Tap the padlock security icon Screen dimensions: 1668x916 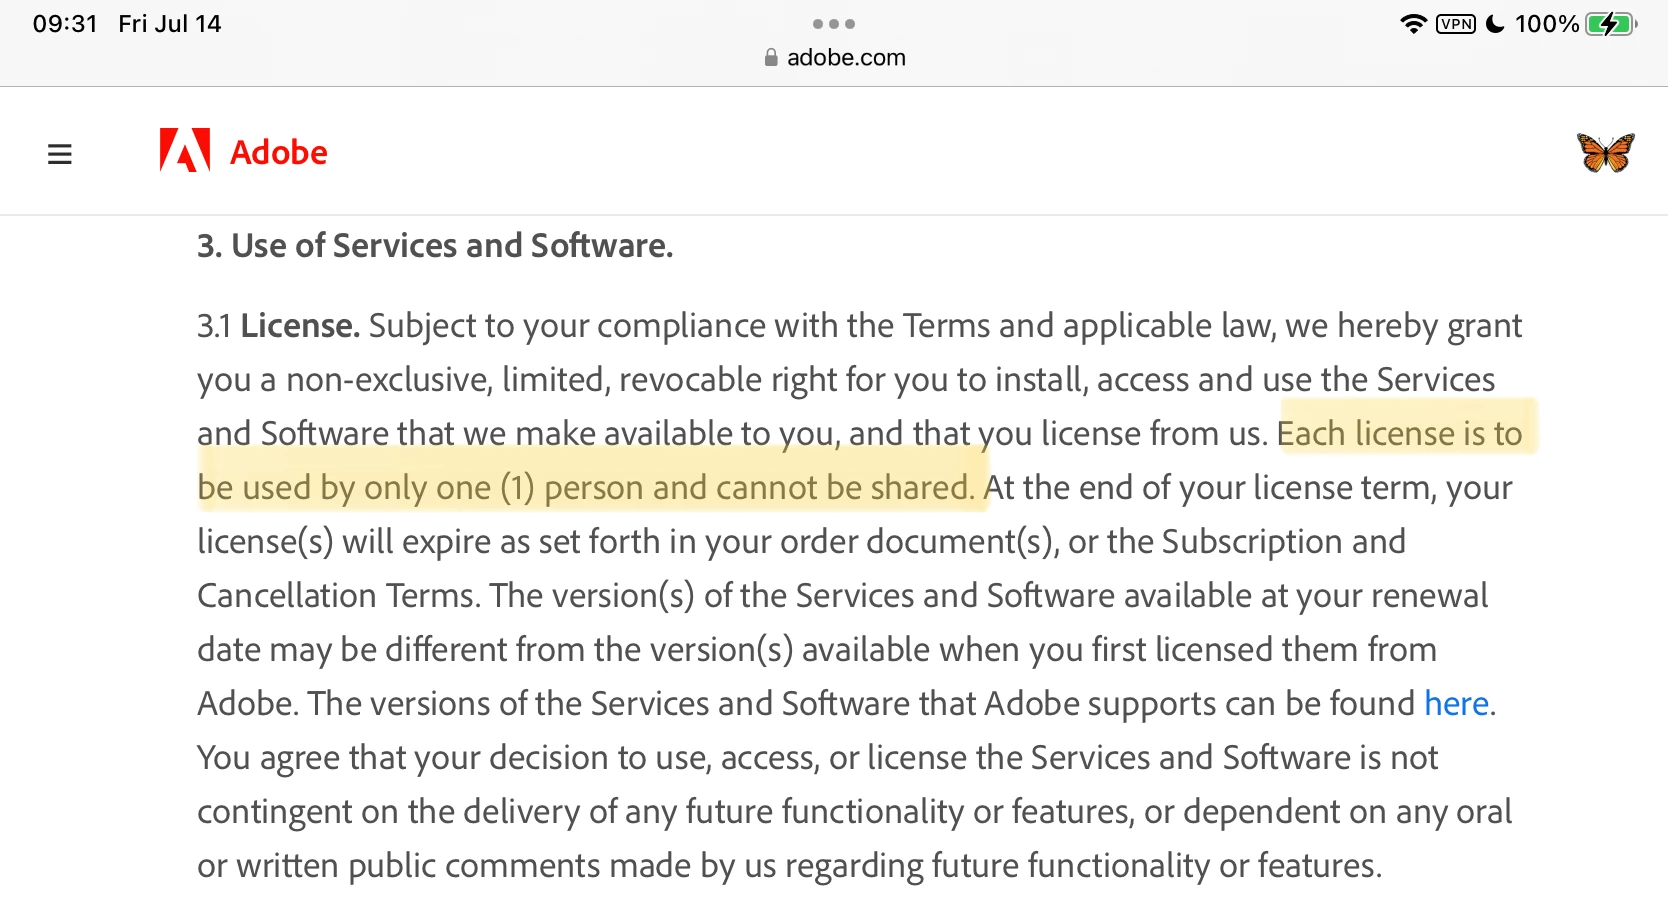(771, 57)
